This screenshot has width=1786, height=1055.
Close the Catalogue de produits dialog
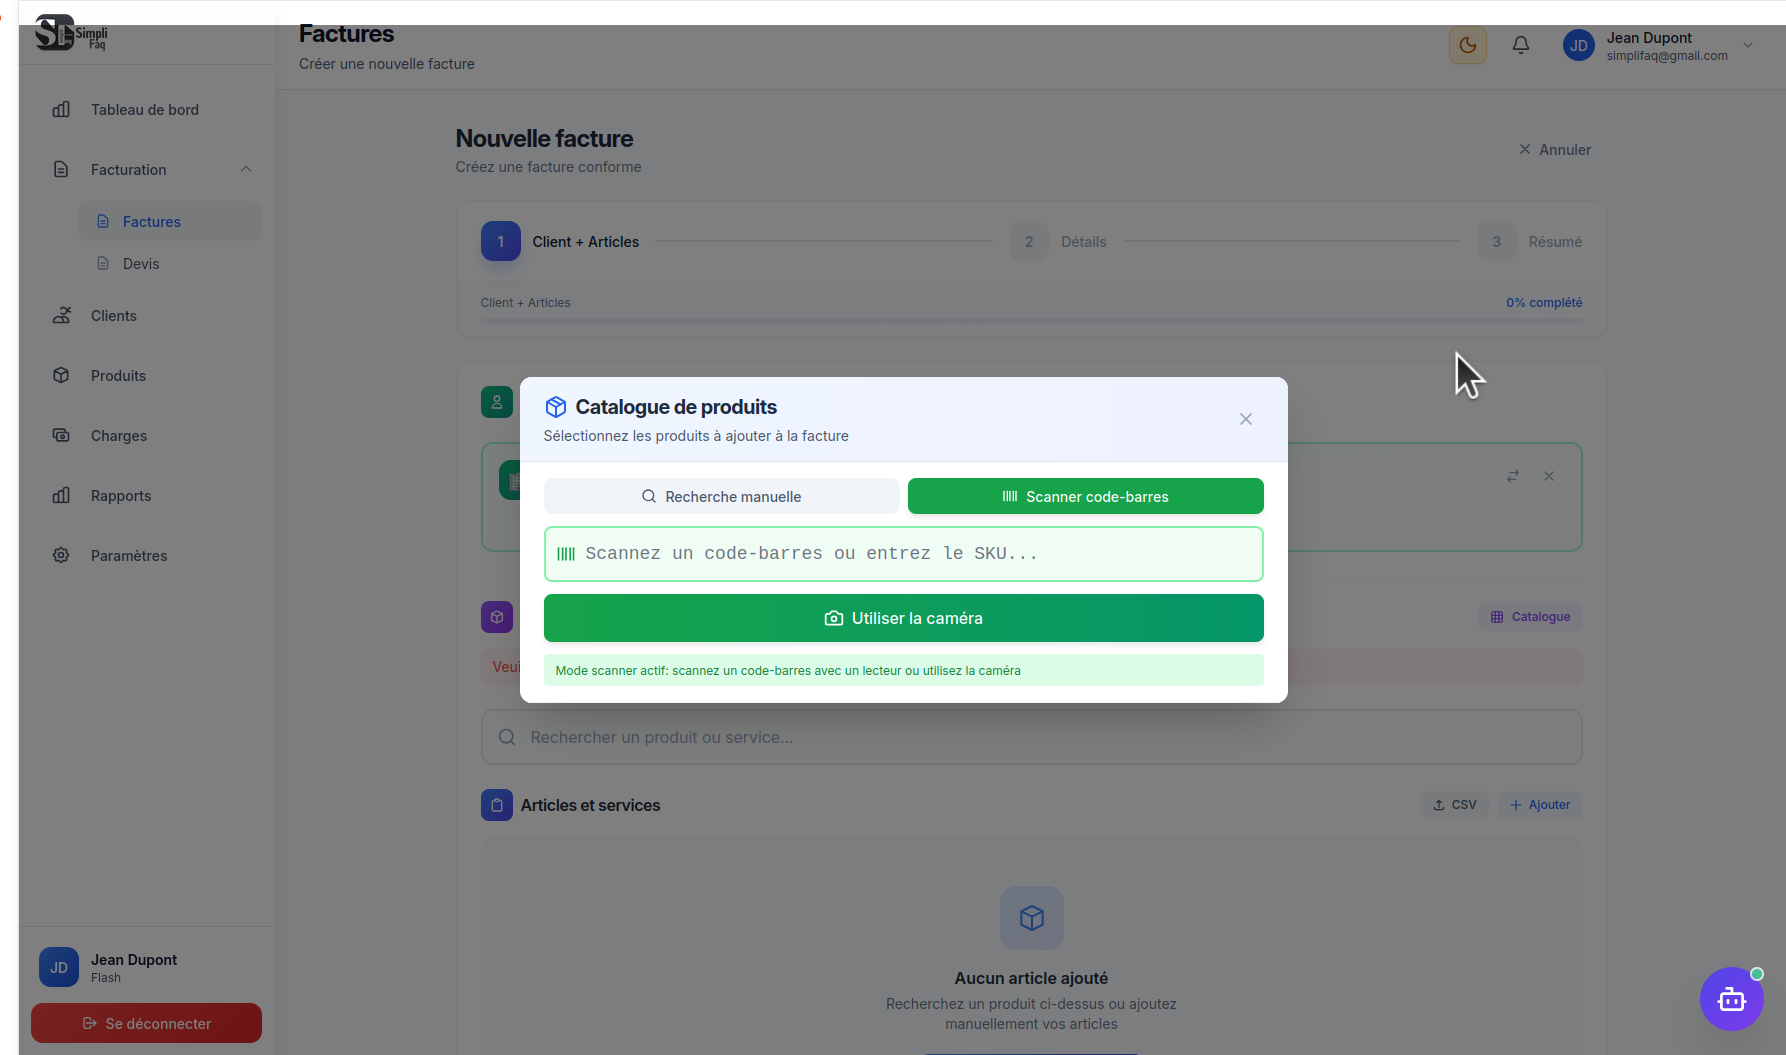click(1245, 419)
